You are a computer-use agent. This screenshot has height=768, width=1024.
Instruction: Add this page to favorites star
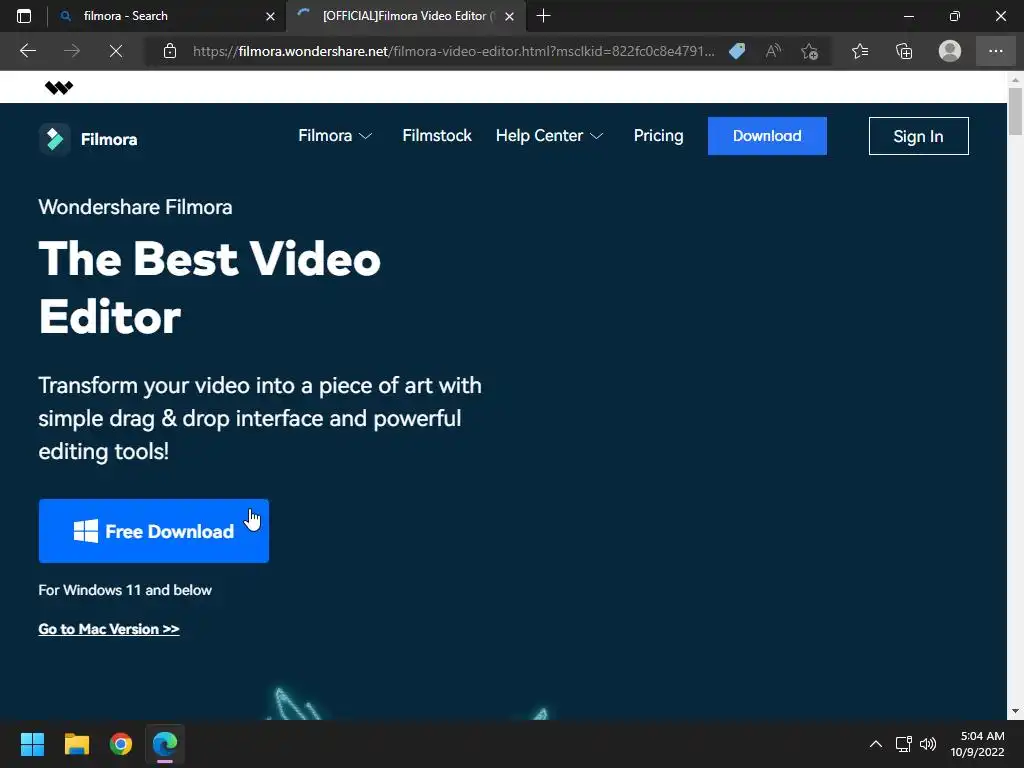click(810, 51)
